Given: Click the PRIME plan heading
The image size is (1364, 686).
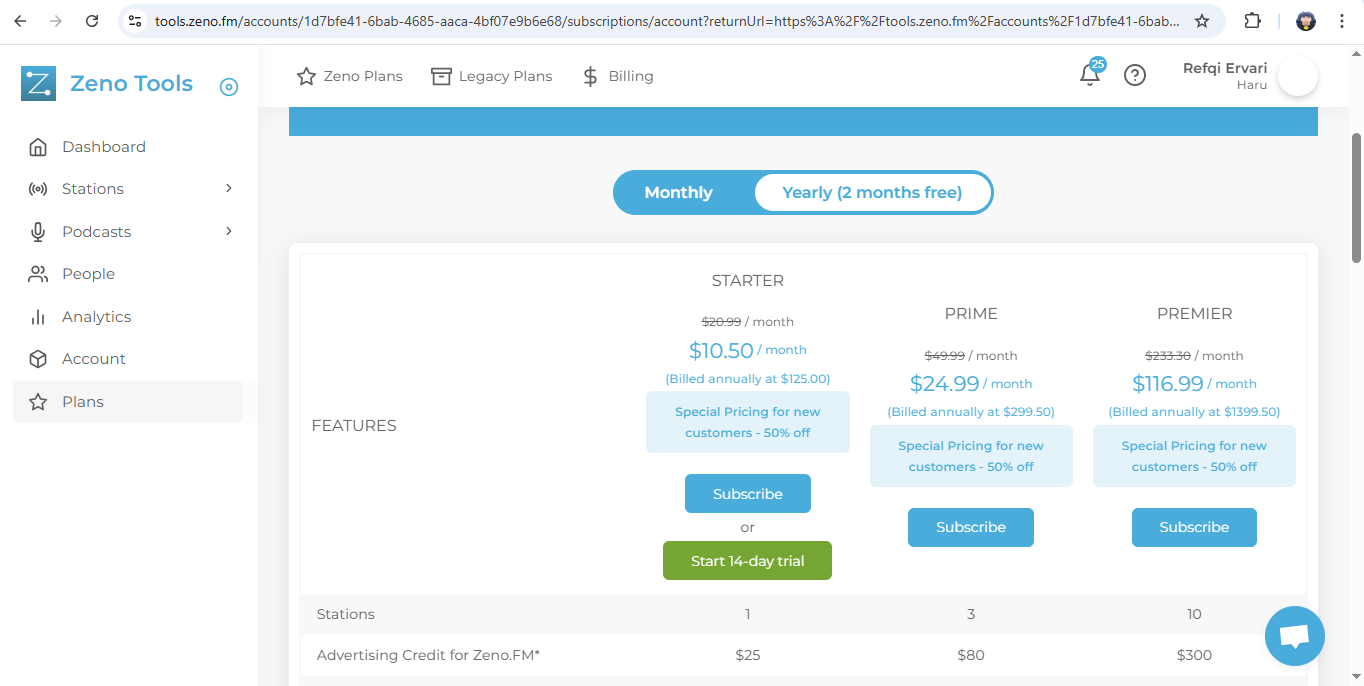Looking at the screenshot, I should coord(971,314).
